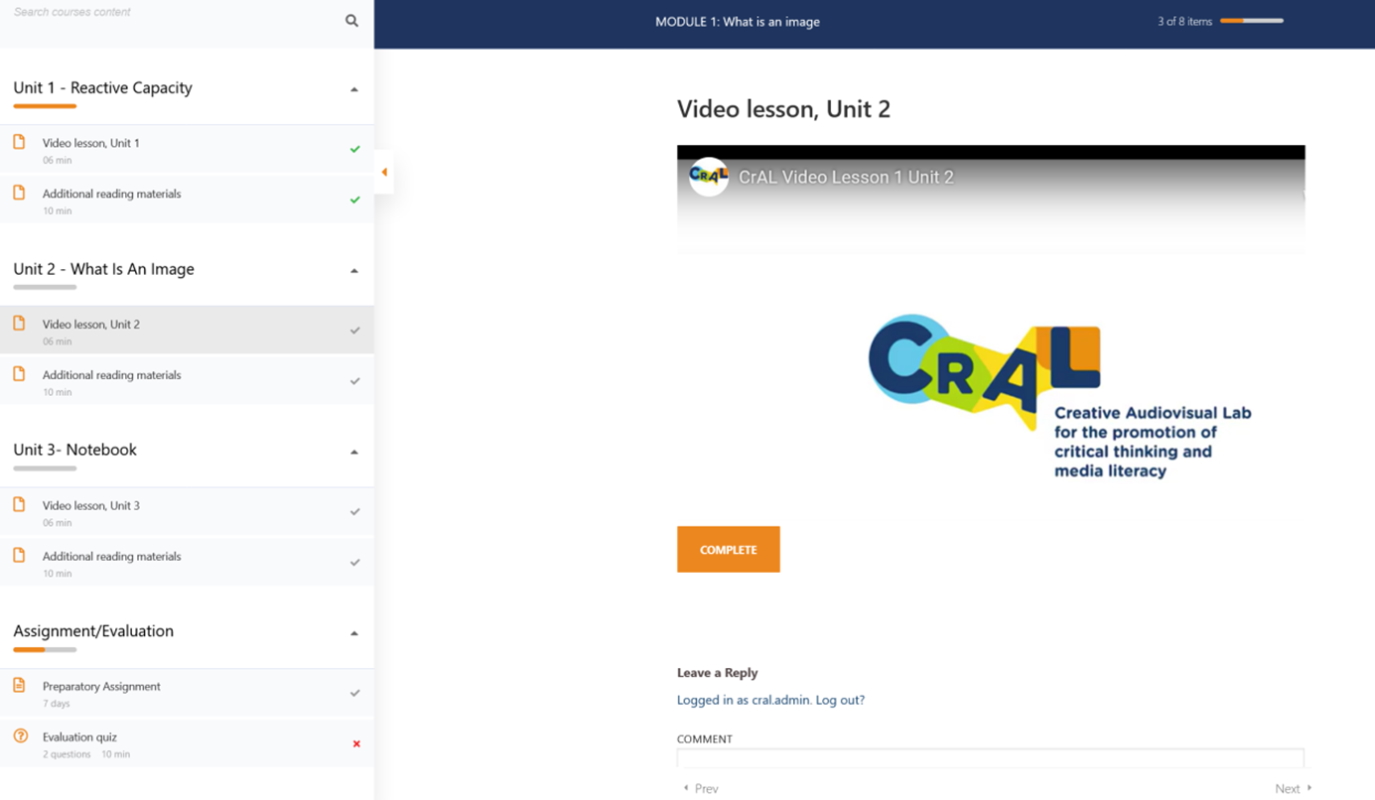Collapse the sidebar with orange arrow
This screenshot has width=1375, height=800.
(384, 172)
